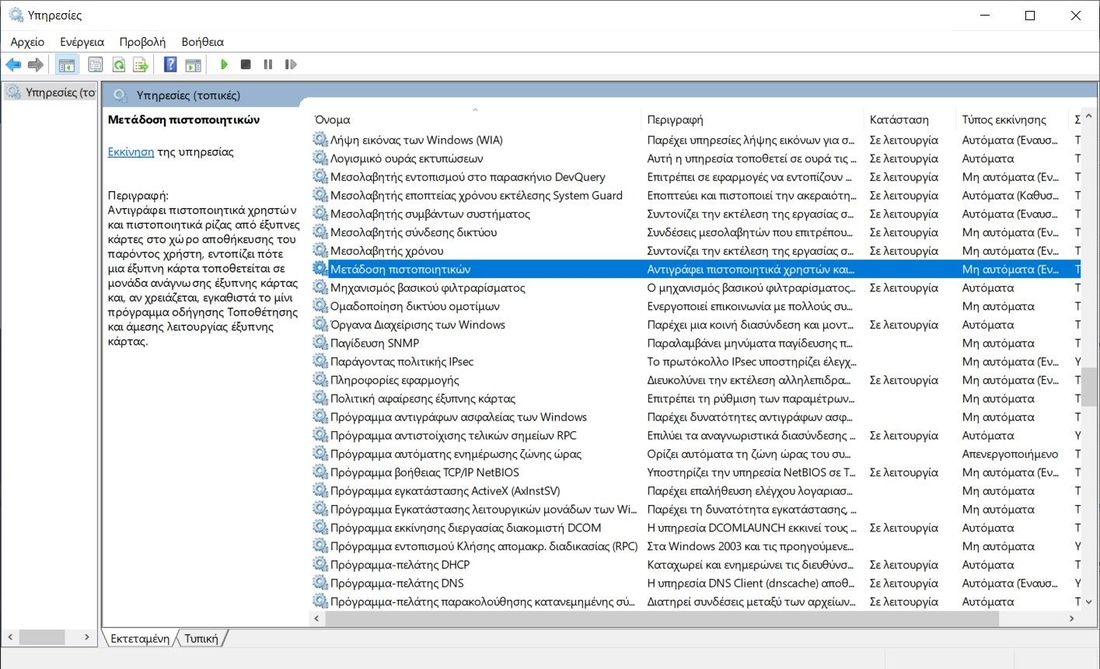Select Πρόγραμμα-πελάτης παρακολούθησης κατανεμημένης service
Image resolution: width=1100 pixels, height=669 pixels.
coord(483,601)
